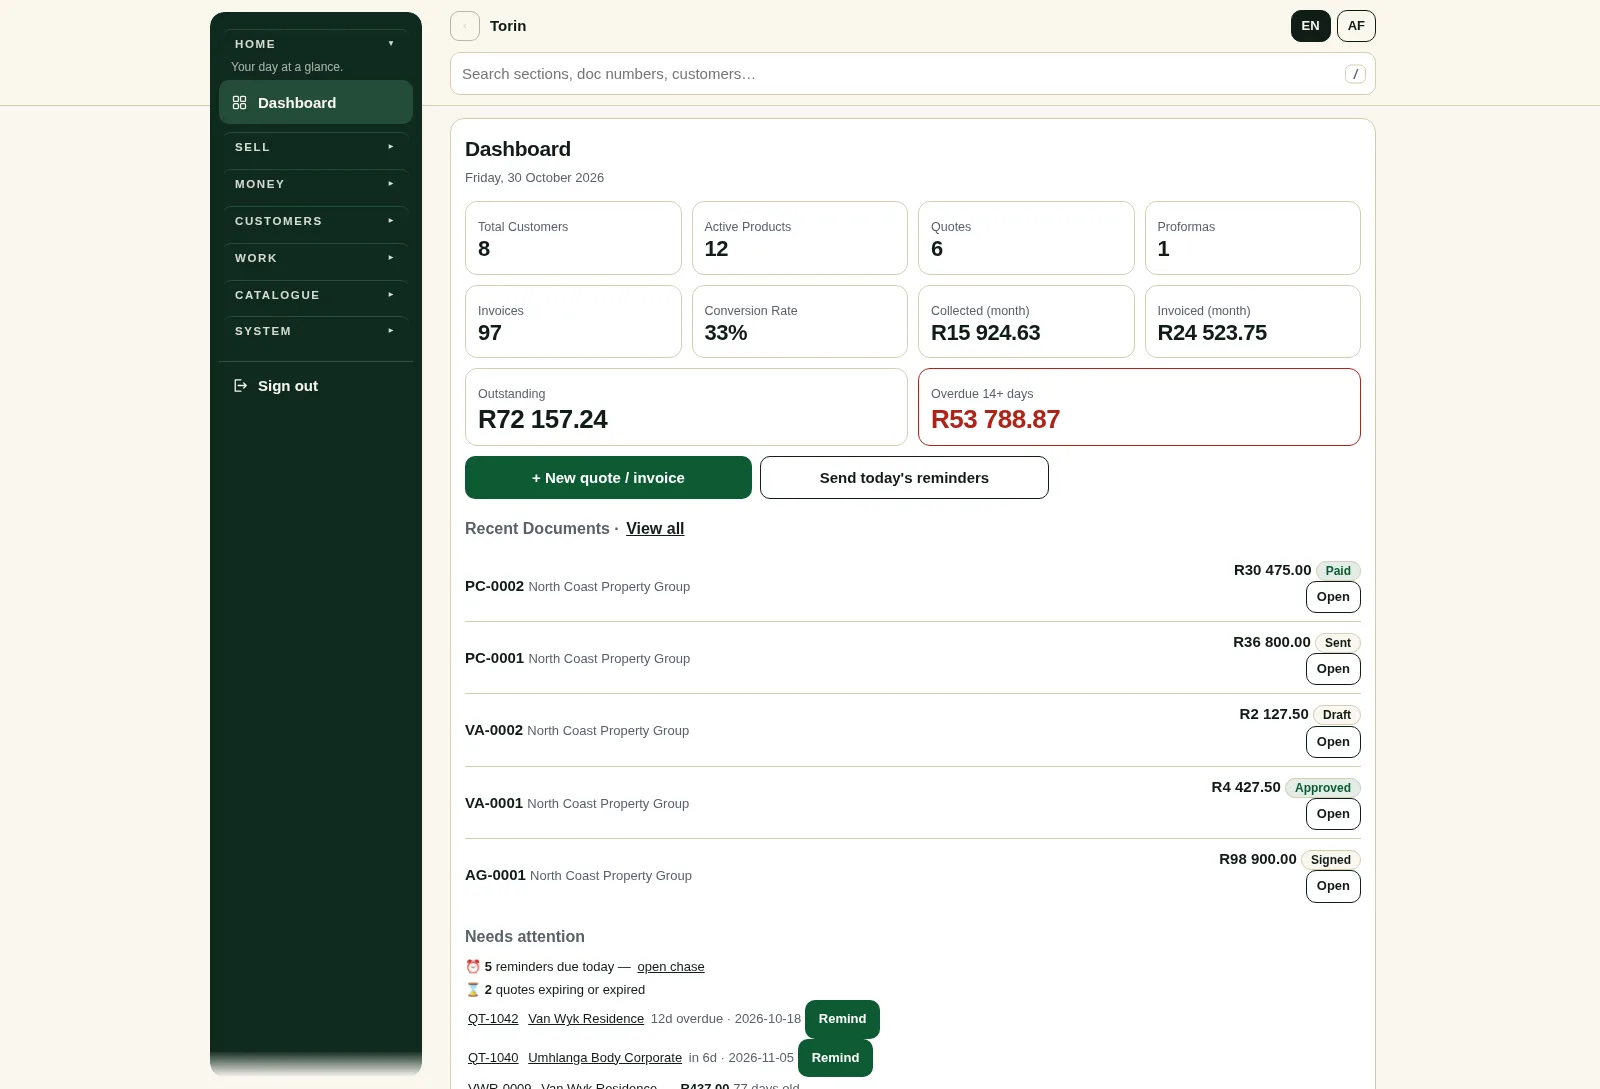Click the Active Products card

[800, 238]
